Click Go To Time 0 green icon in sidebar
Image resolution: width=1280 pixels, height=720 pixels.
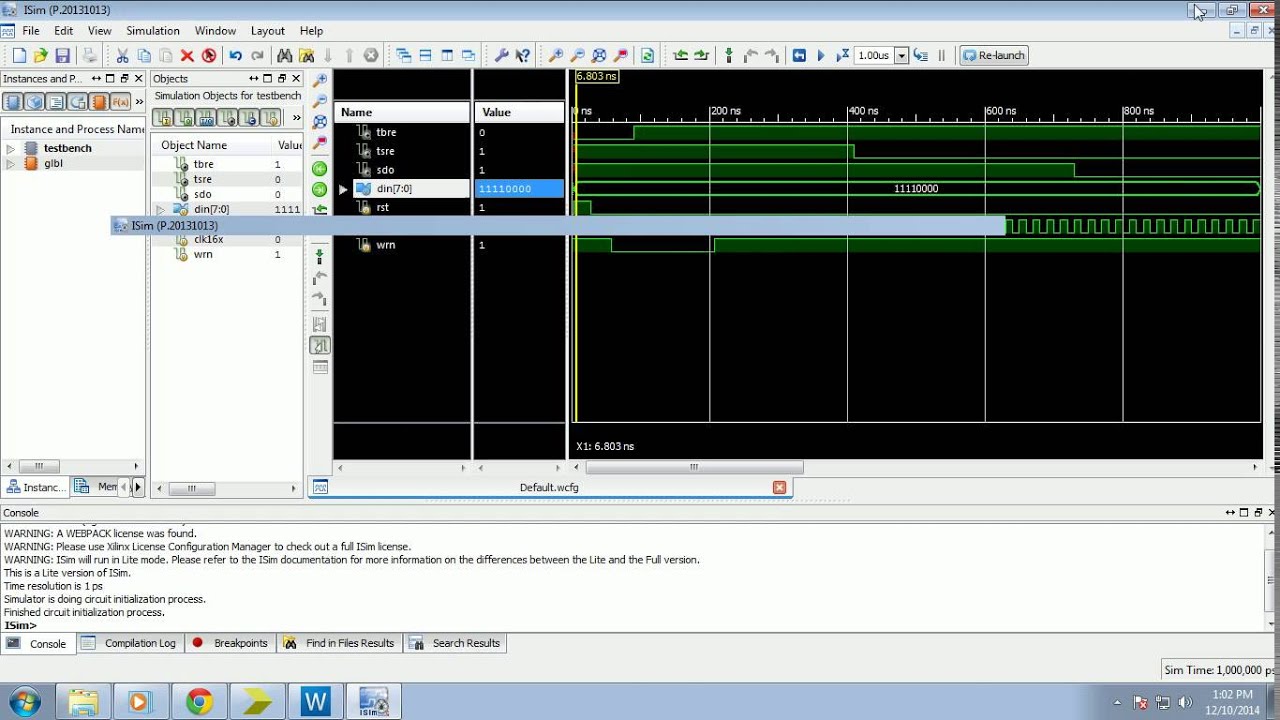tap(320, 169)
